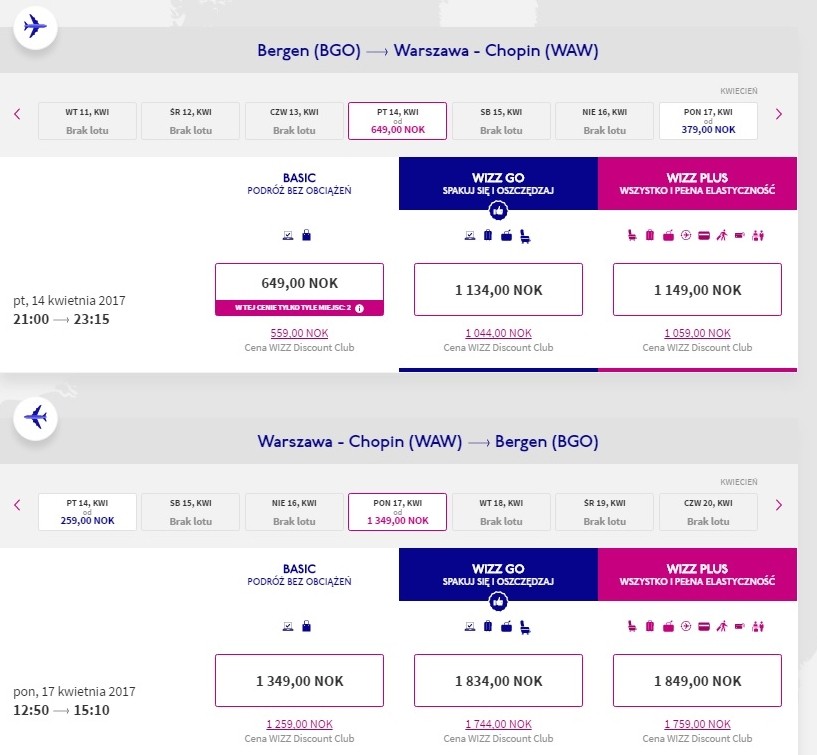Select PON 17, KWI date priced 379,00 NOK
817x755 pixels.
pos(708,121)
